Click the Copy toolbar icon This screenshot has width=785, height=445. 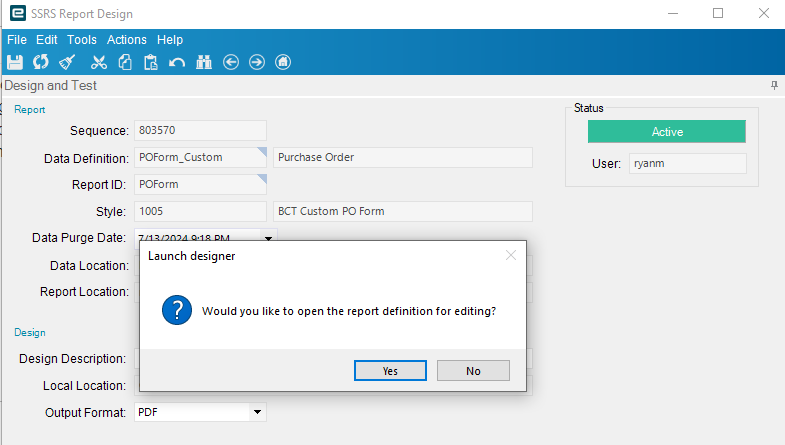point(125,62)
